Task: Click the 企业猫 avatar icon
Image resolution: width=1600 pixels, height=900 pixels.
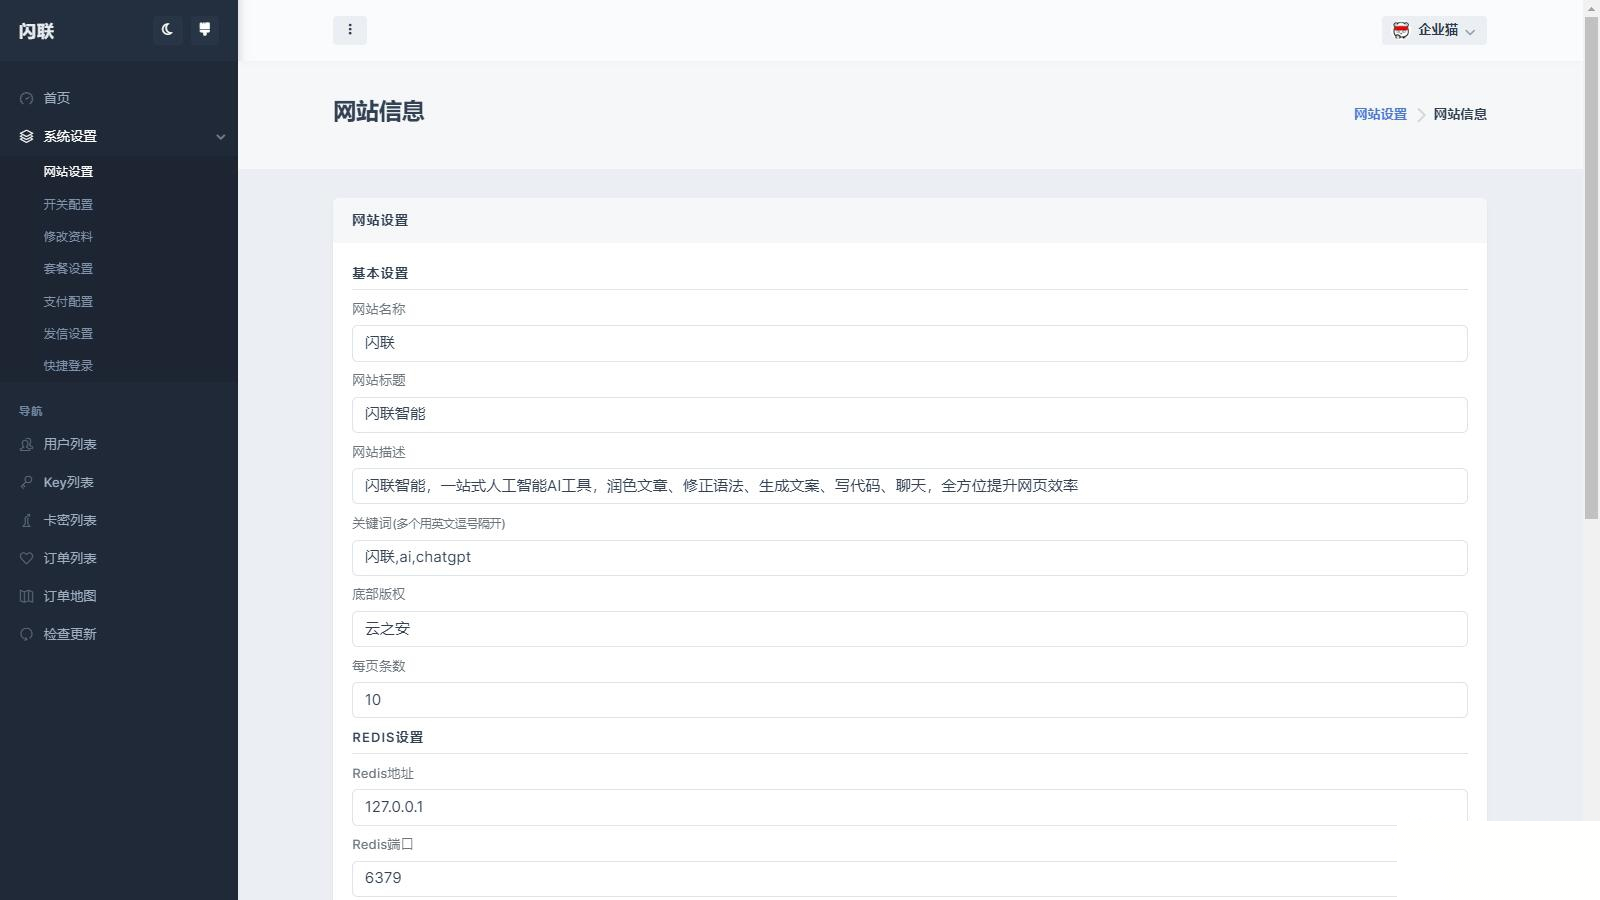Action: (1401, 30)
